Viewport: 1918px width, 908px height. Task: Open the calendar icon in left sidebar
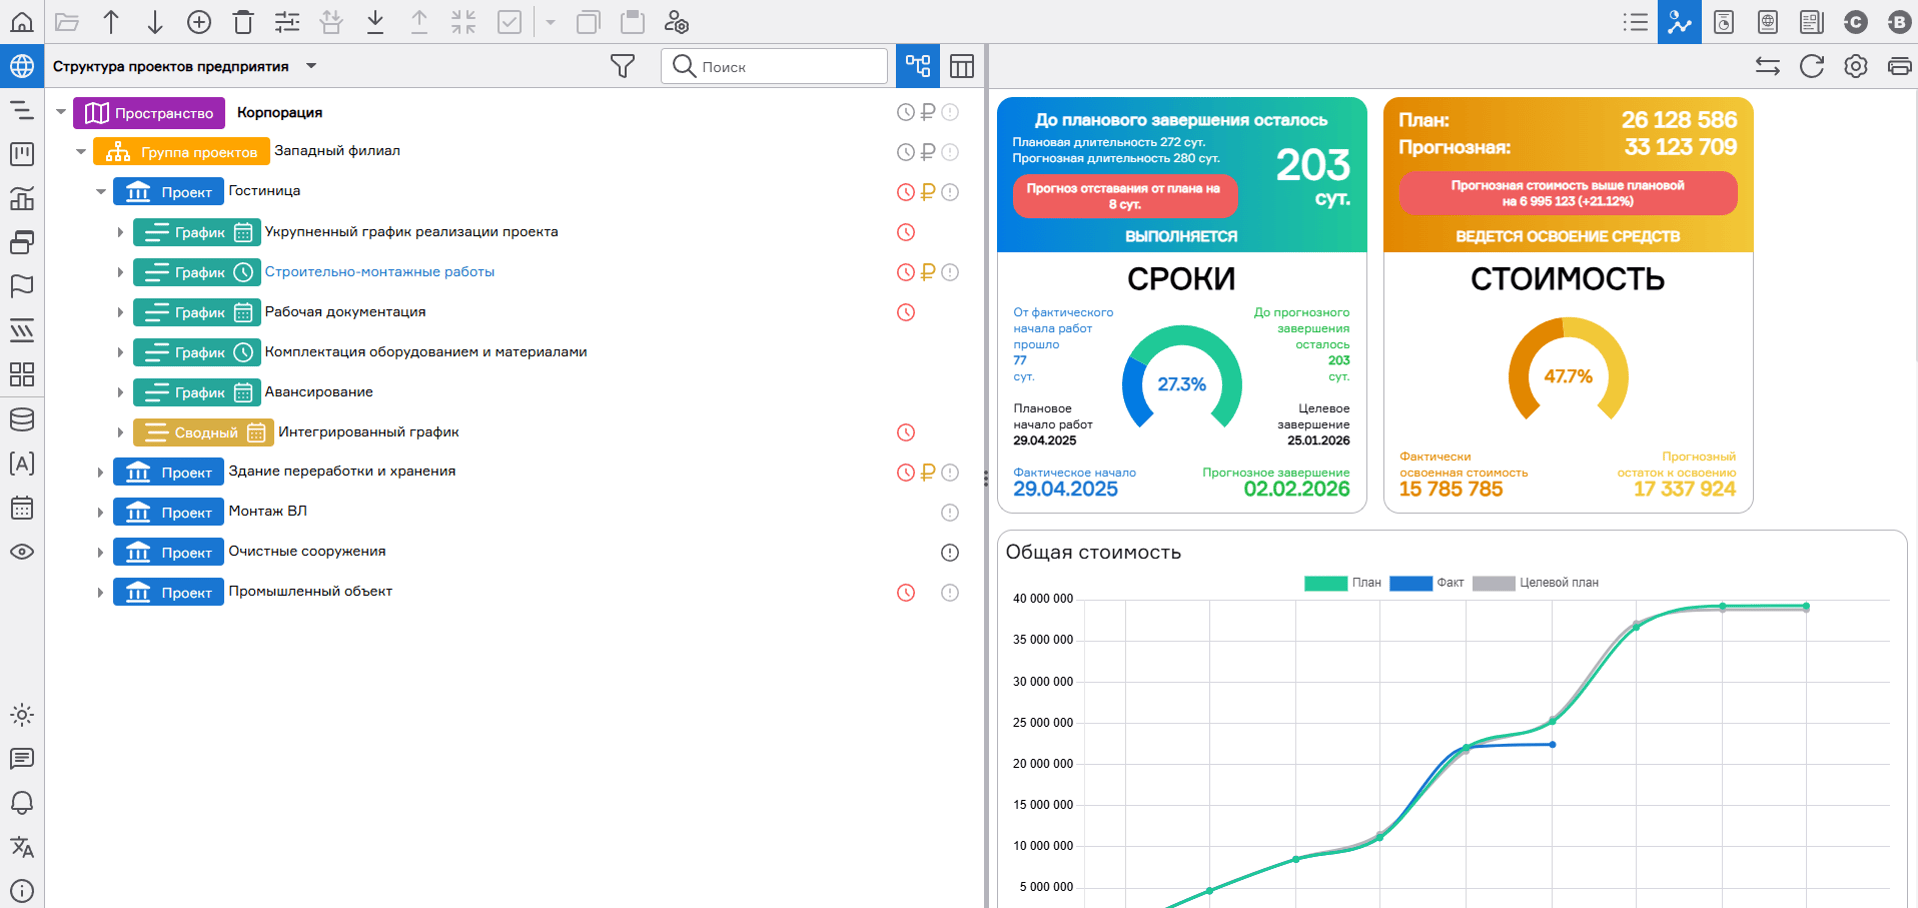point(22,508)
